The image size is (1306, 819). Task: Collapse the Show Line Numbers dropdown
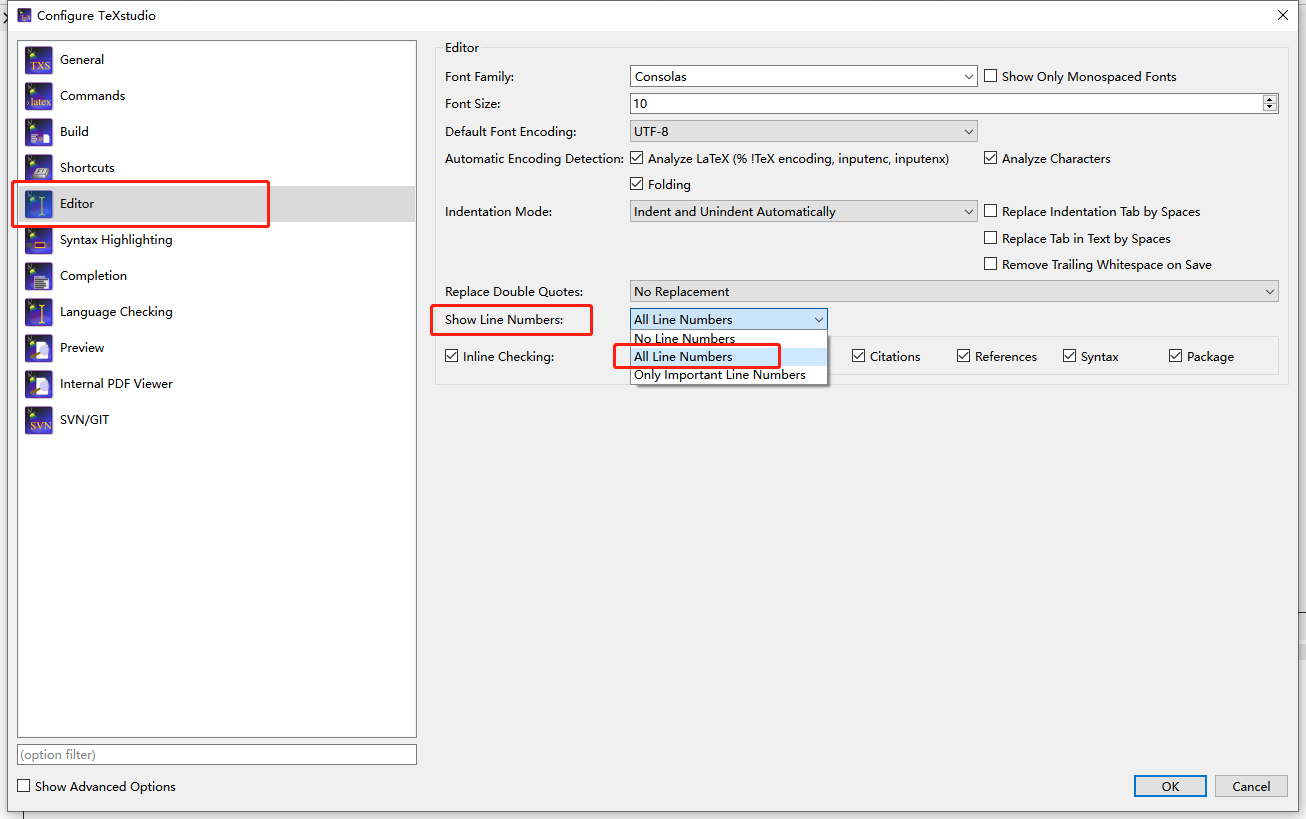click(729, 319)
